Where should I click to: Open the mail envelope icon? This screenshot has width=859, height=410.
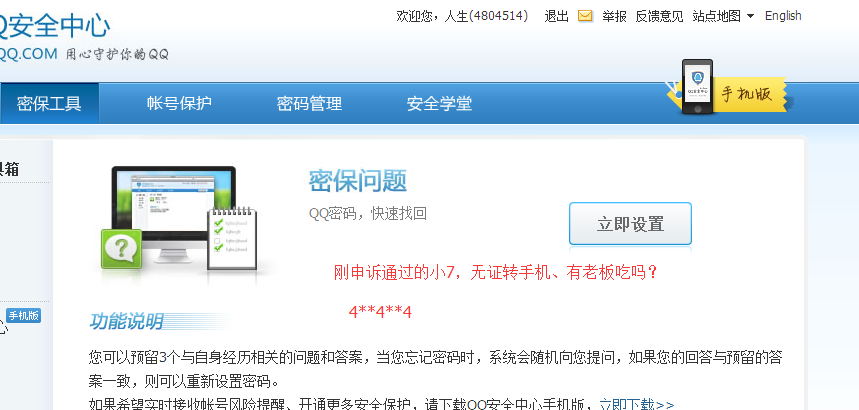coord(585,16)
